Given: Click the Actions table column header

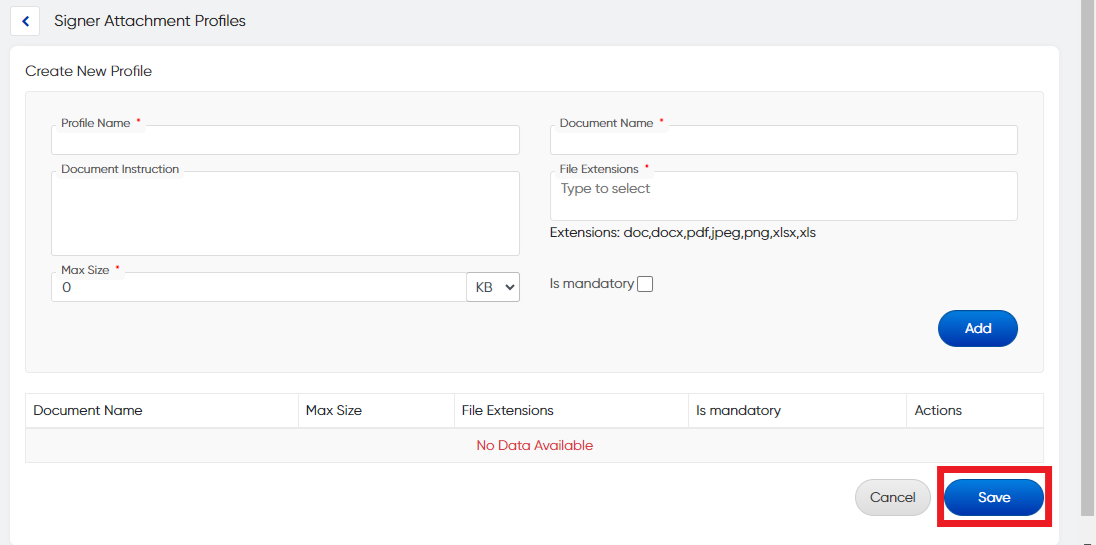Looking at the screenshot, I should 938,410.
